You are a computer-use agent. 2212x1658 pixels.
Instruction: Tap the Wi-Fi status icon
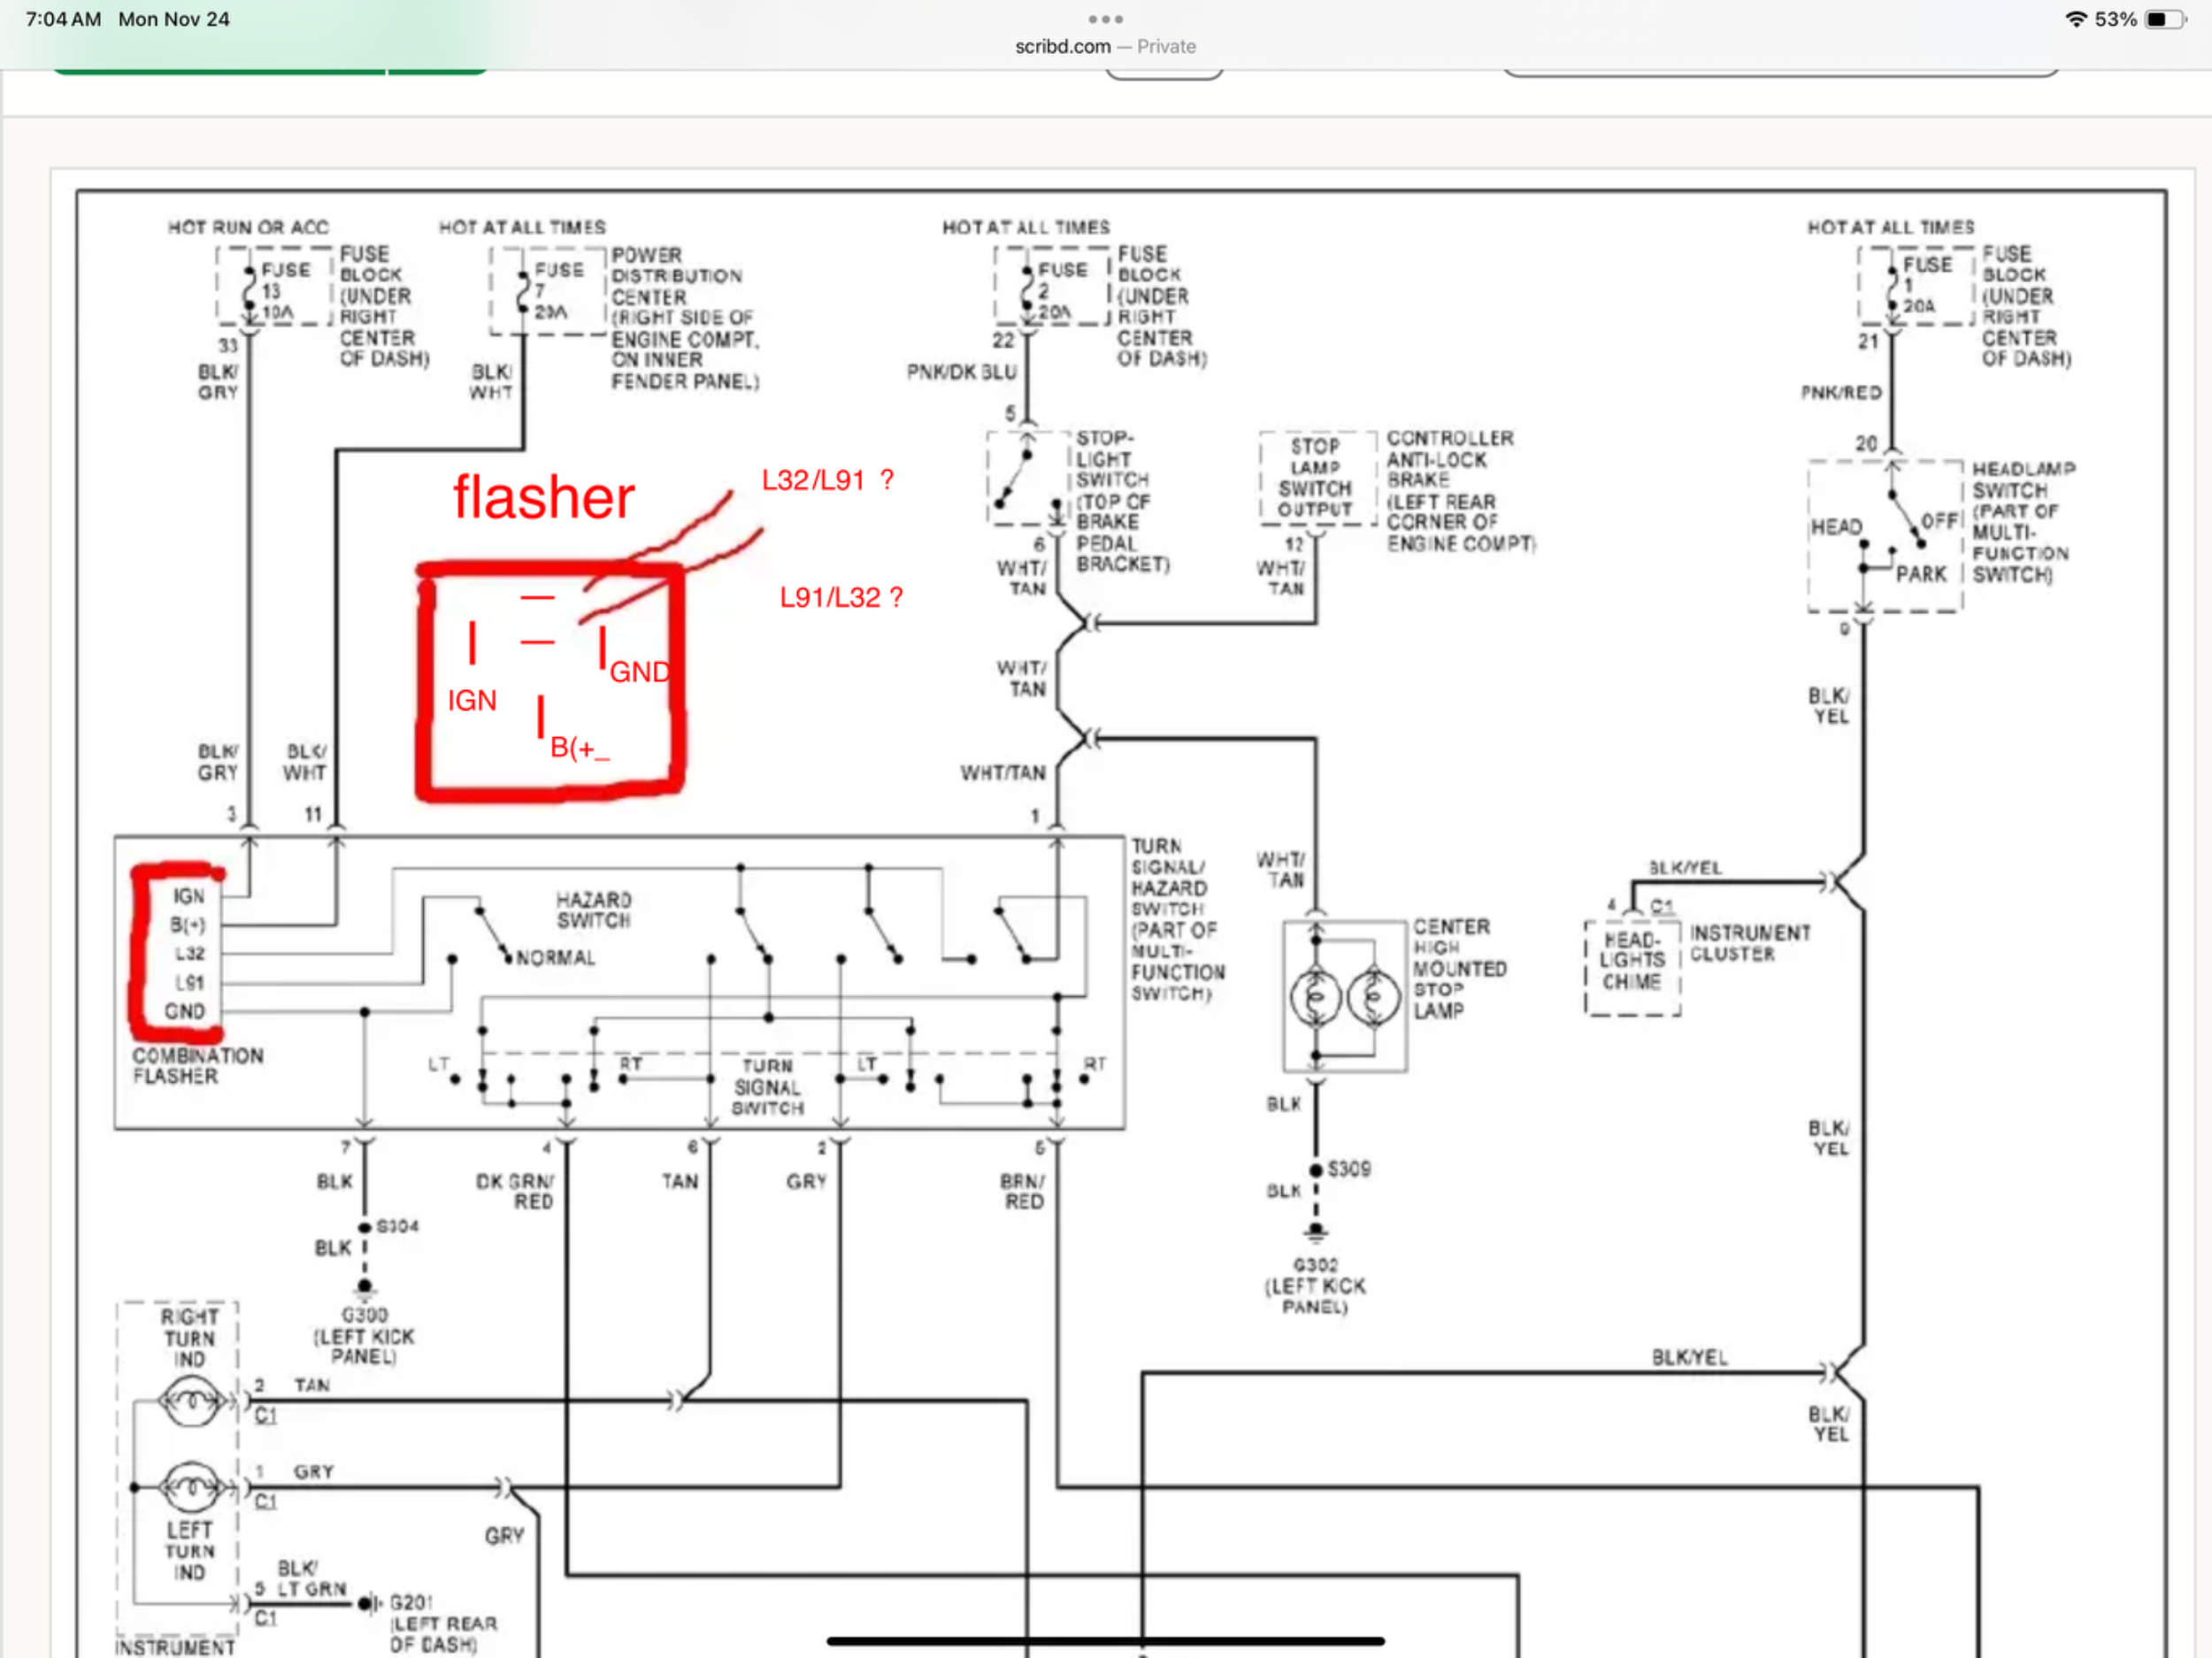click(x=2076, y=19)
